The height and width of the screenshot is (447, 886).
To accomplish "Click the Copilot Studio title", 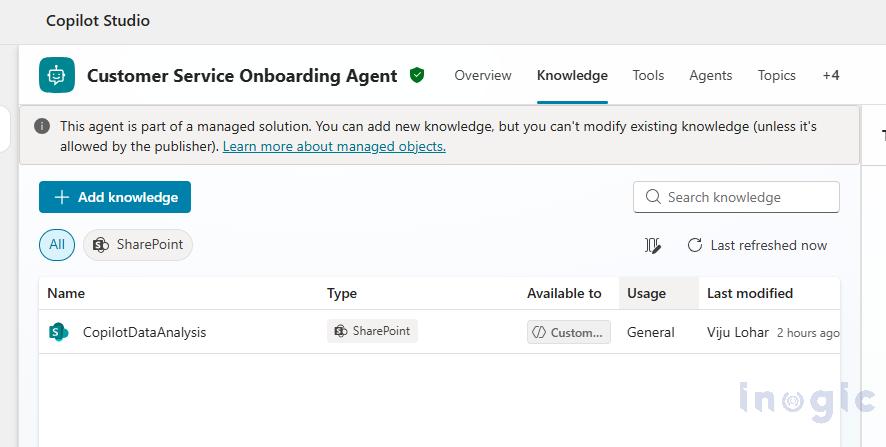I will click(98, 21).
